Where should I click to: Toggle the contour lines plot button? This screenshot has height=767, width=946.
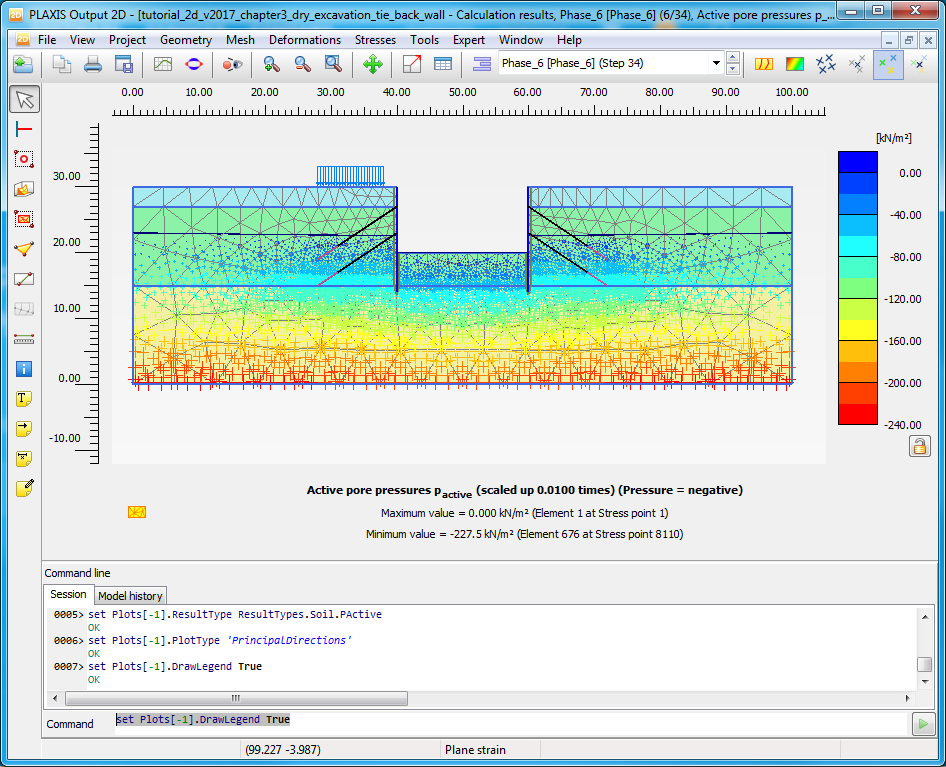(764, 64)
